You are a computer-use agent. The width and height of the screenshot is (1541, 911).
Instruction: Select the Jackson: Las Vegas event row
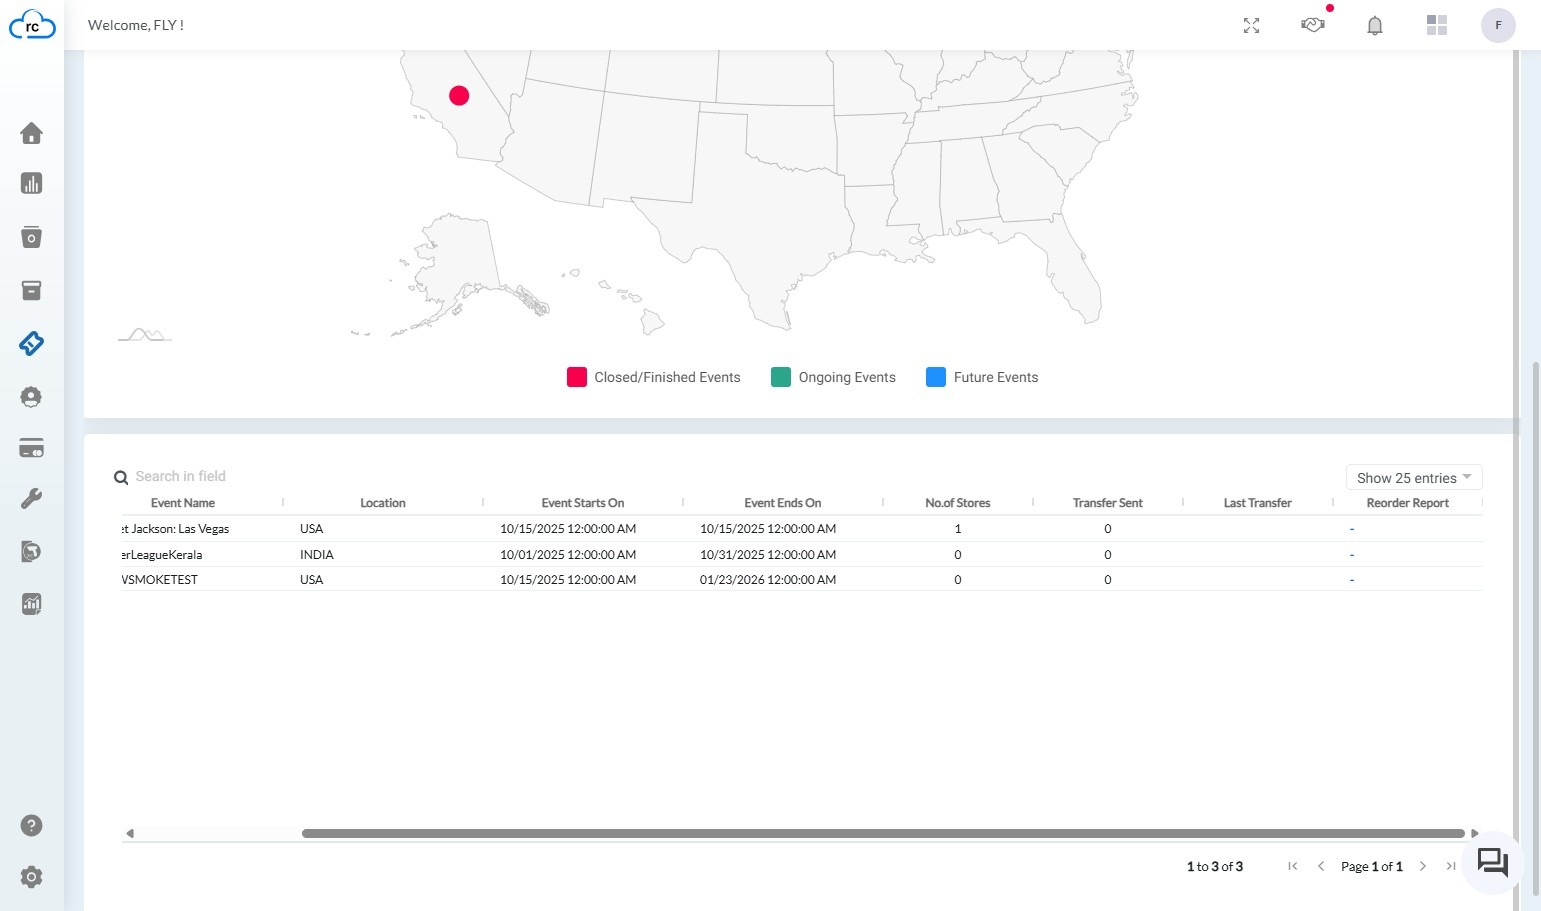click(802, 529)
